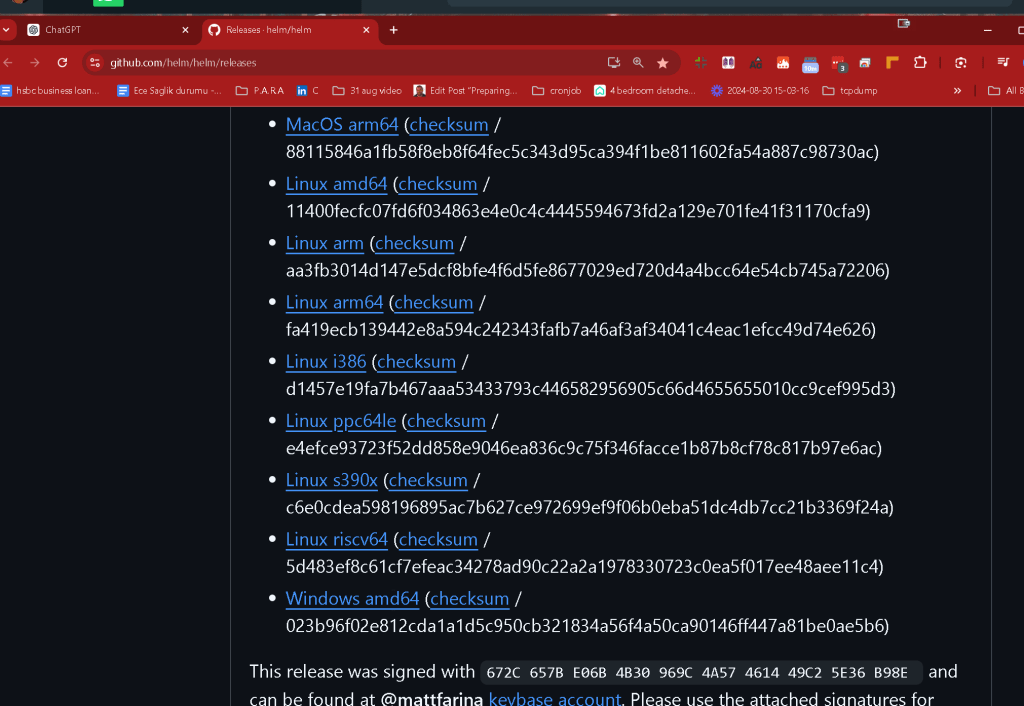Open the 10m timer extension icon
Screen dimensions: 1024x706
click(810, 63)
